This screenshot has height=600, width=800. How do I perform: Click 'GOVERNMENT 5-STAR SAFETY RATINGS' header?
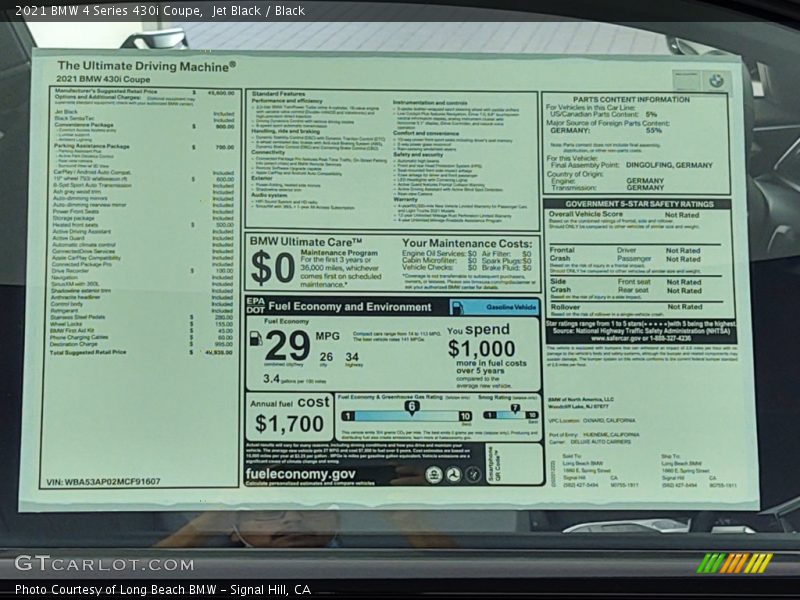639,204
